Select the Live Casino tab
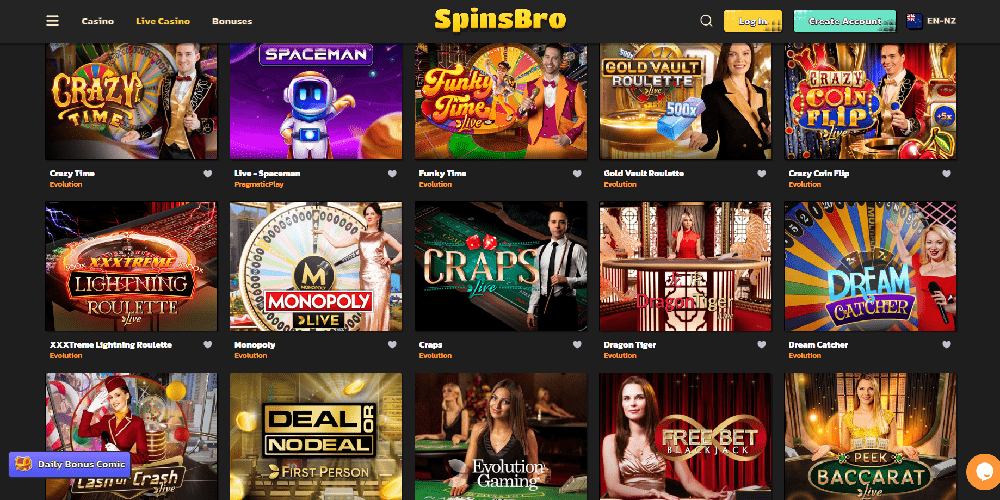Viewport: 1000px width, 500px height. [x=163, y=21]
